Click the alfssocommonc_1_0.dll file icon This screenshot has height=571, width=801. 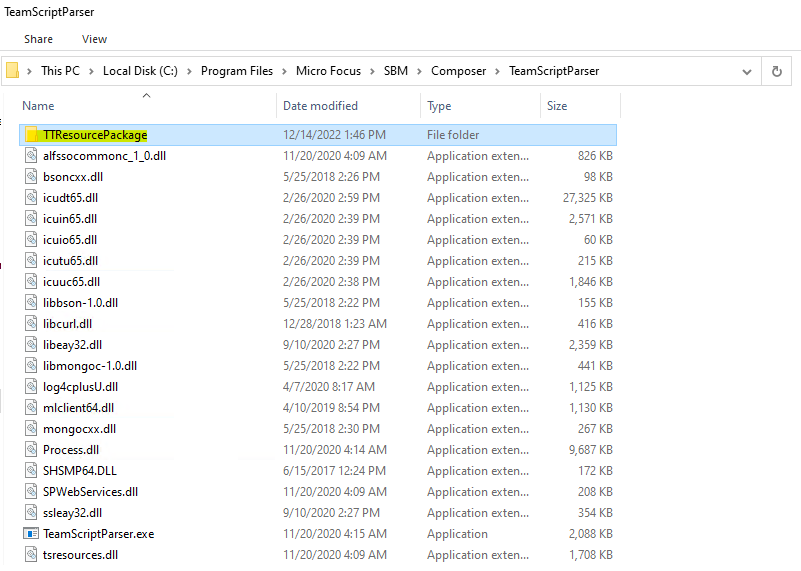[31, 156]
